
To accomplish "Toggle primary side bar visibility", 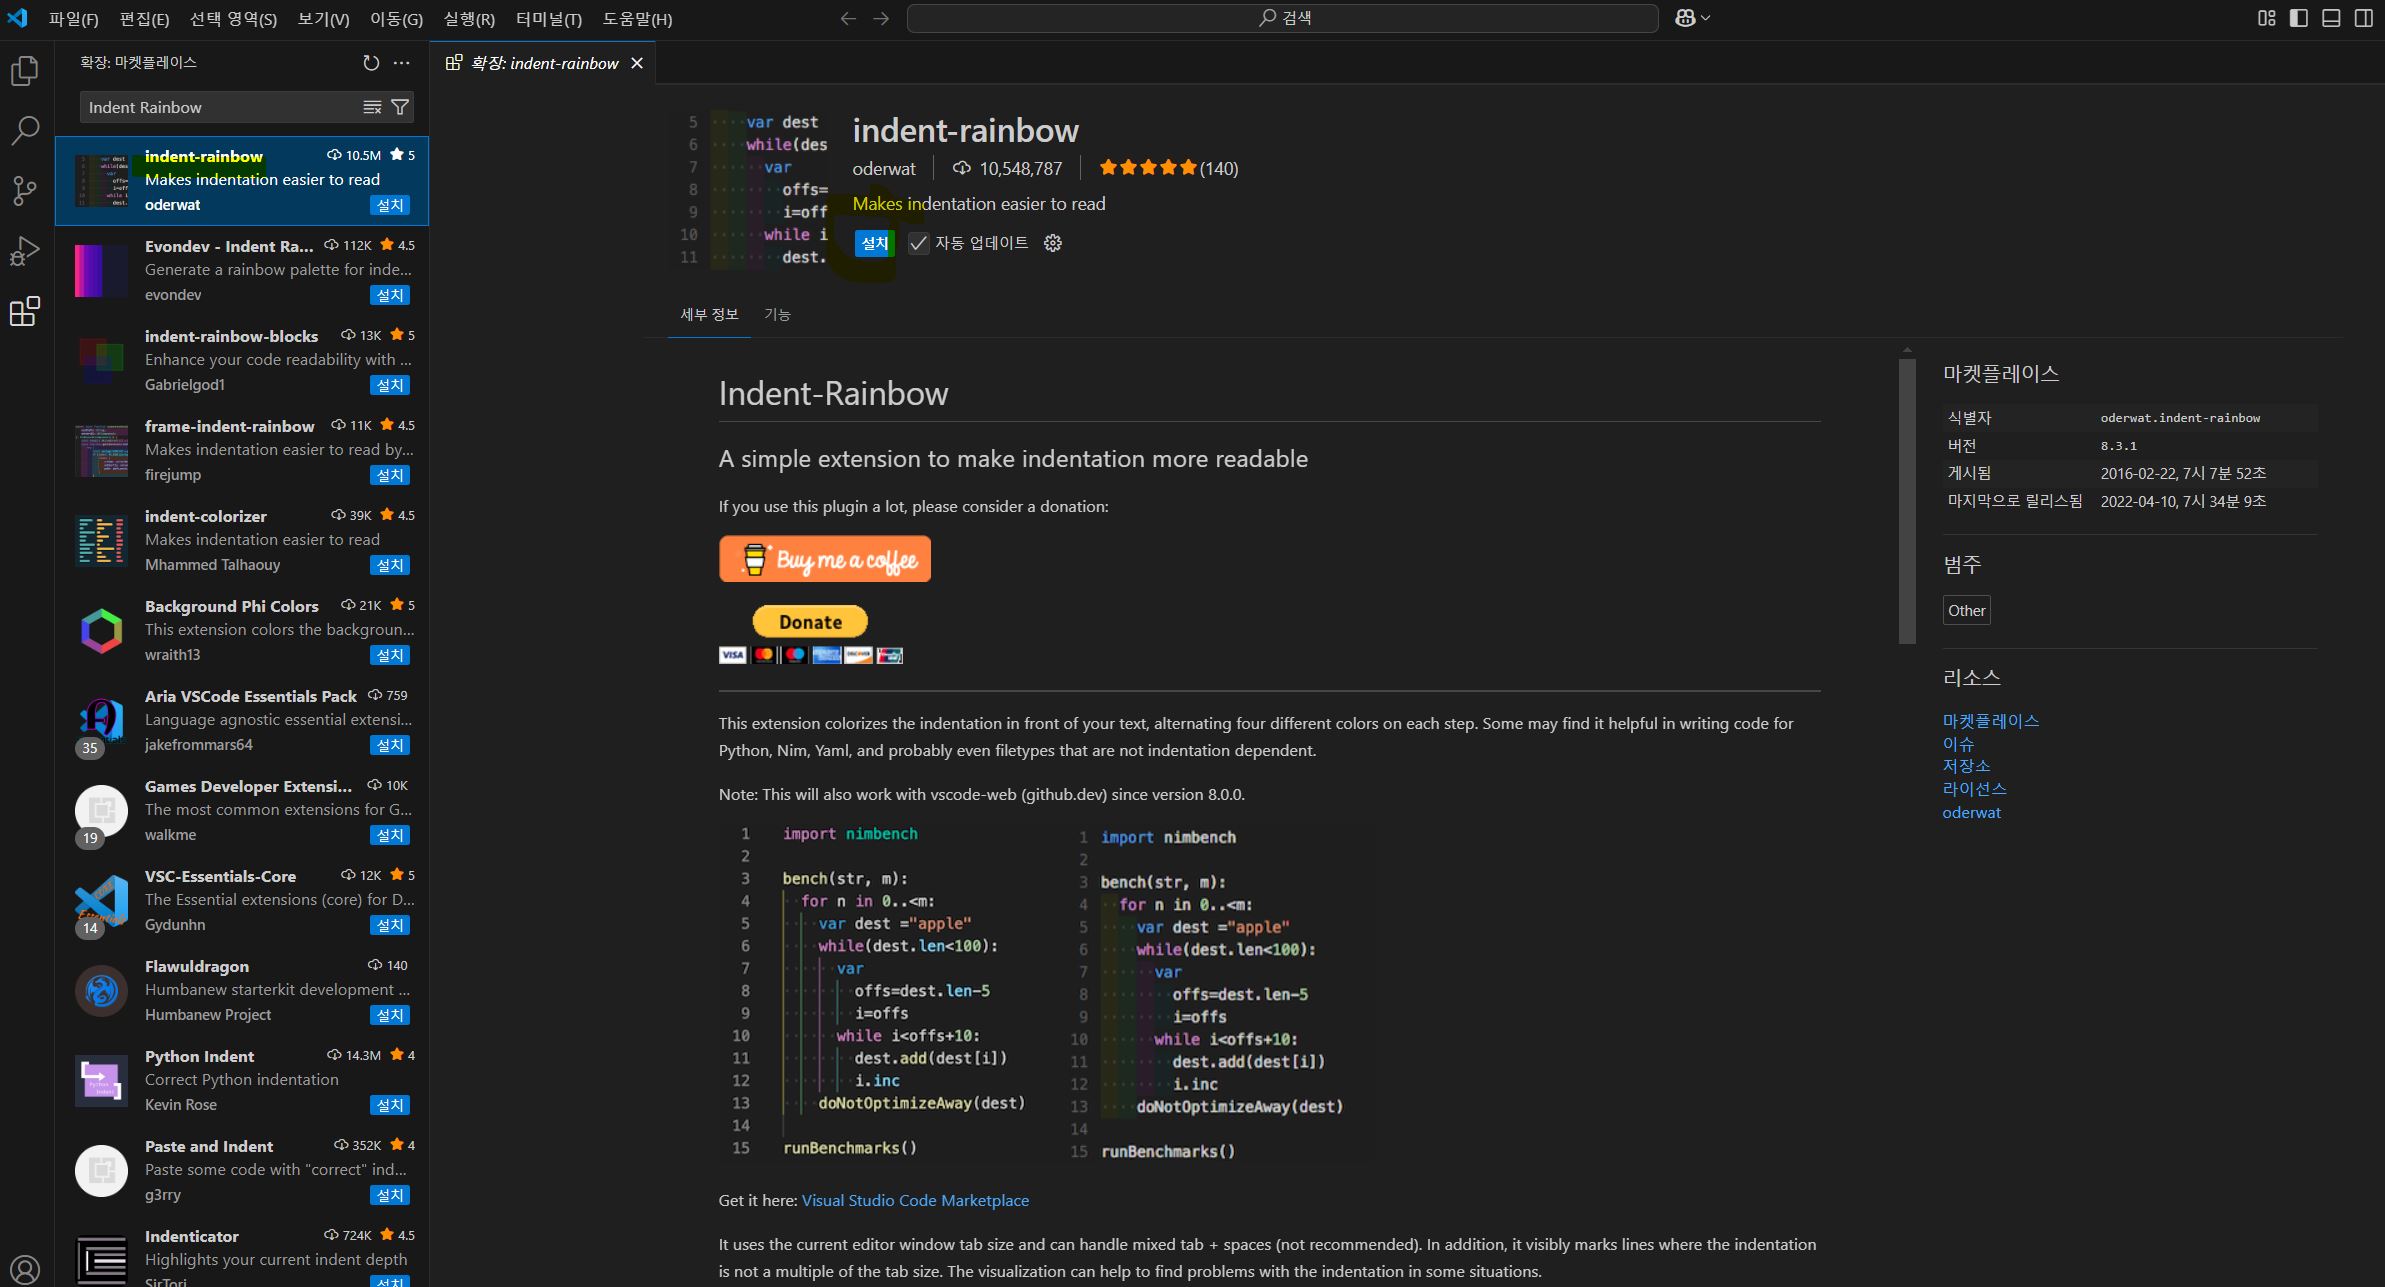I will point(2299,18).
